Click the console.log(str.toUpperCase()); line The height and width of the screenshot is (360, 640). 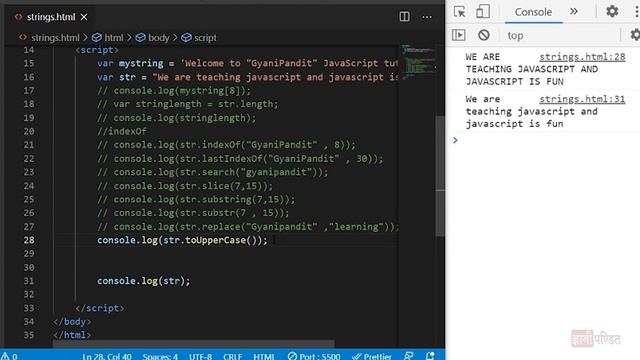click(x=182, y=240)
